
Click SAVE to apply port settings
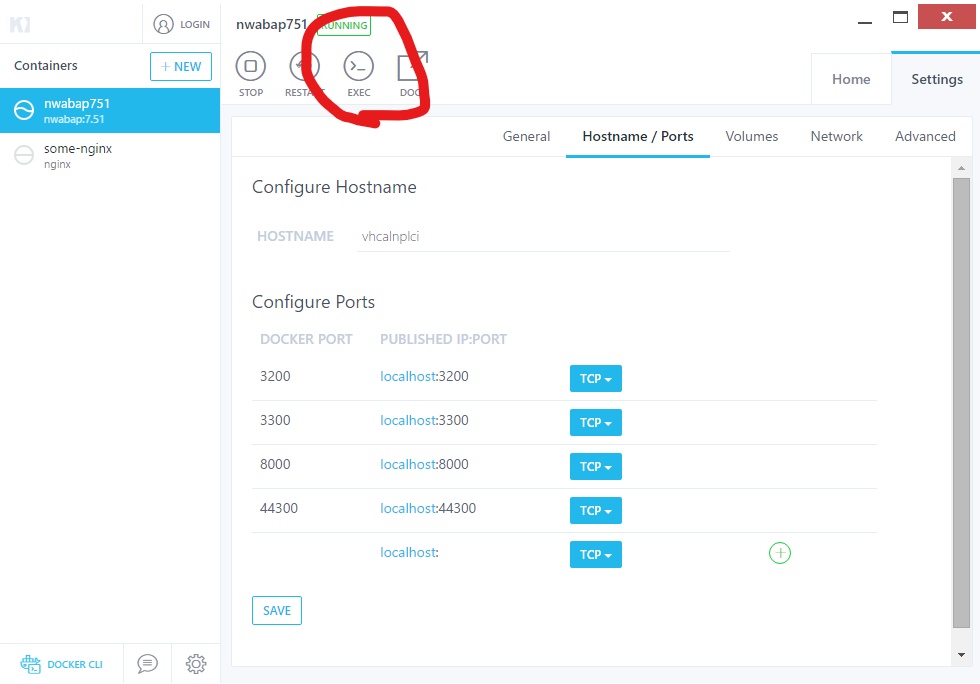click(276, 610)
